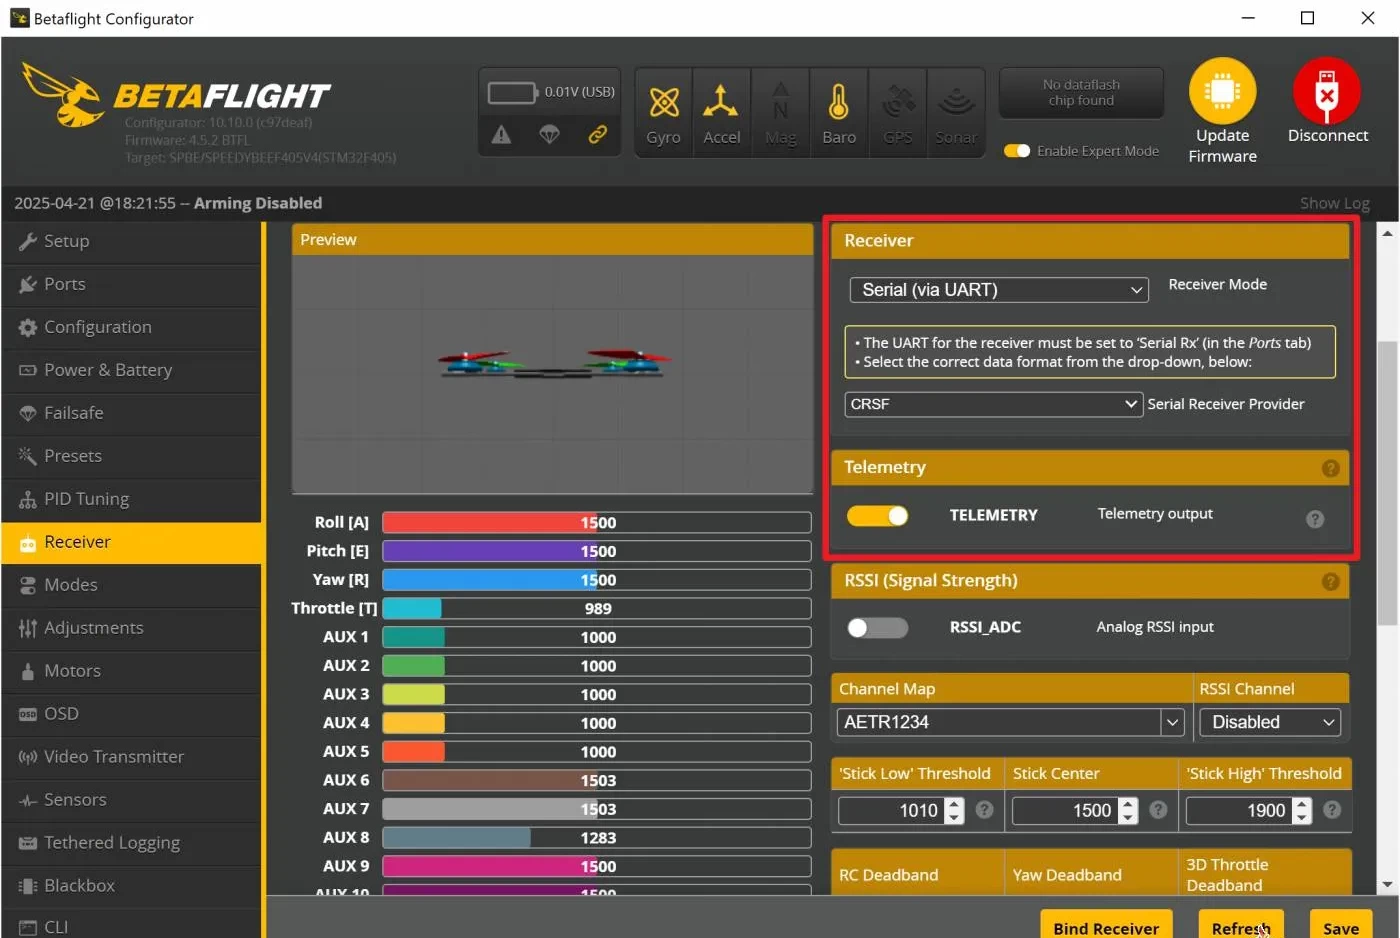1400x938 pixels.
Task: Open the Sensors tab
Action: pyautogui.click(x=132, y=800)
